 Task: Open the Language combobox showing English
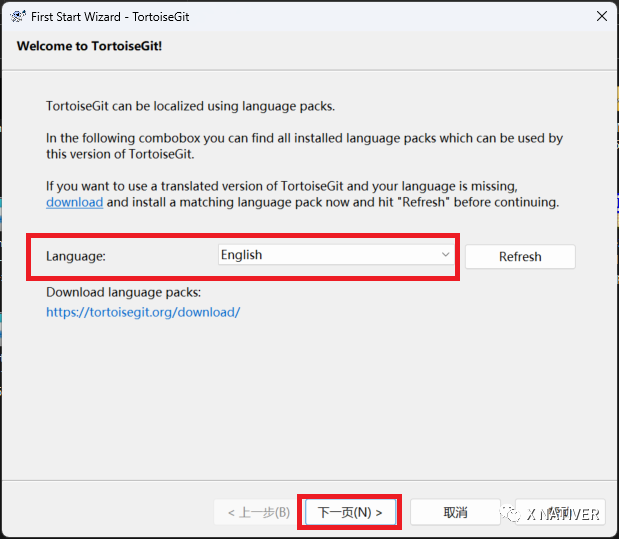tap(336, 255)
